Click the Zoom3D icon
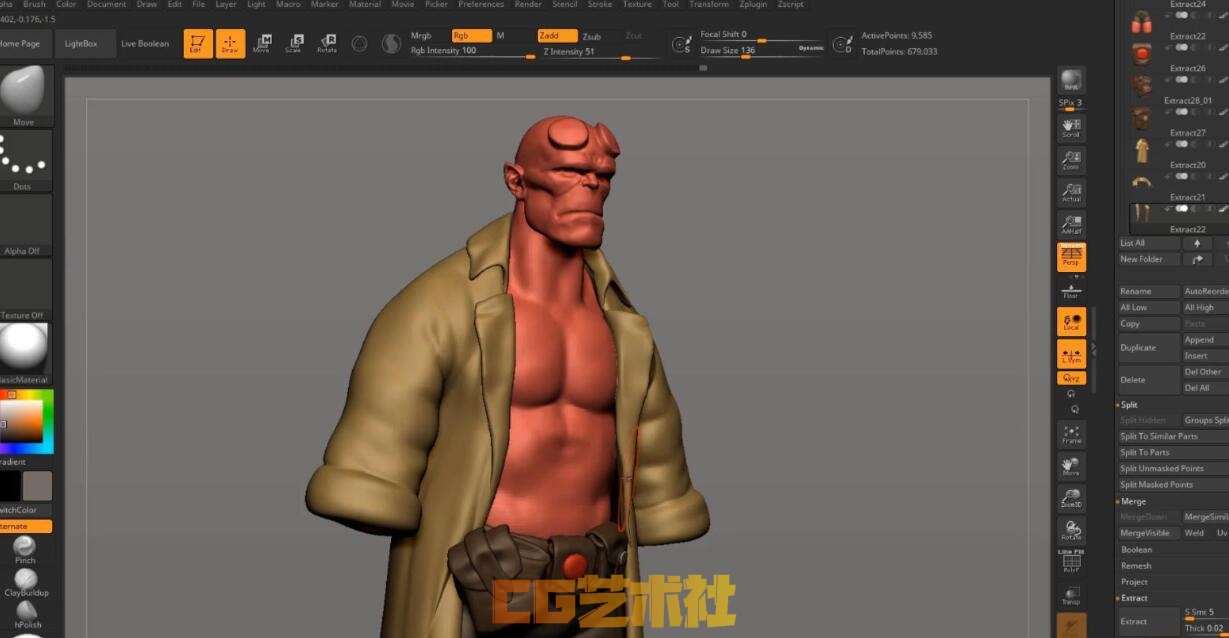This screenshot has height=638, width=1229. 1071,498
